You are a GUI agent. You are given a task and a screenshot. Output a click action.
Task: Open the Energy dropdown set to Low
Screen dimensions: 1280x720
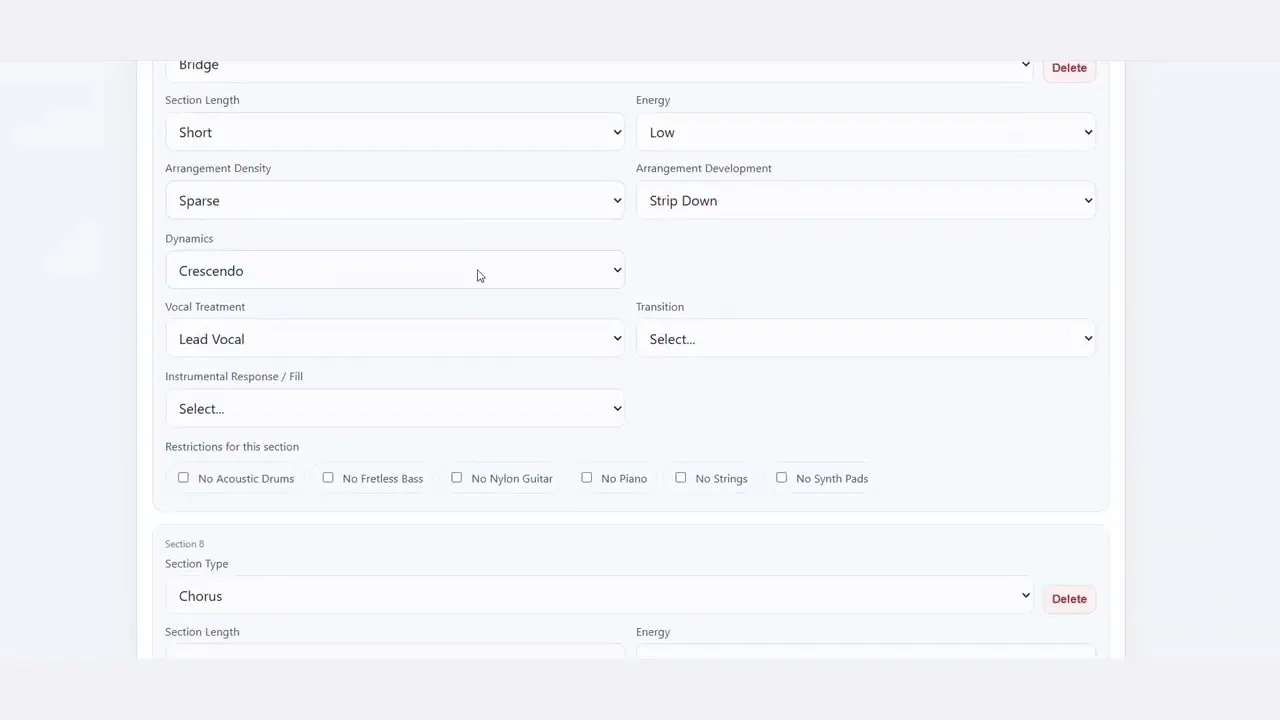pos(866,132)
